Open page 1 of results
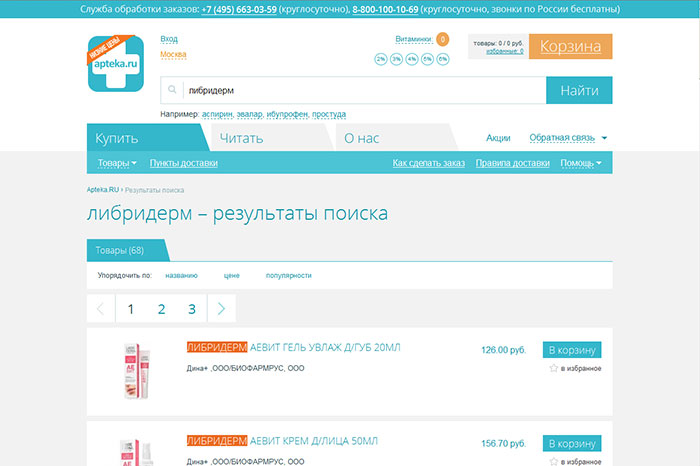 tap(131, 308)
